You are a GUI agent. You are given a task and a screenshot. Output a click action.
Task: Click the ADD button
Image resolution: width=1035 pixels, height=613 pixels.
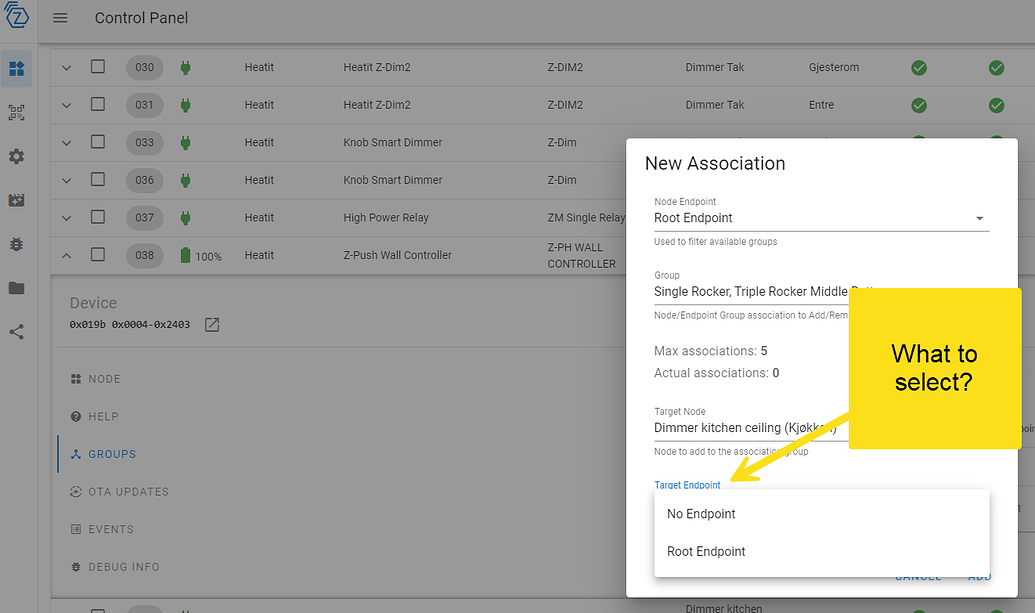tap(979, 576)
